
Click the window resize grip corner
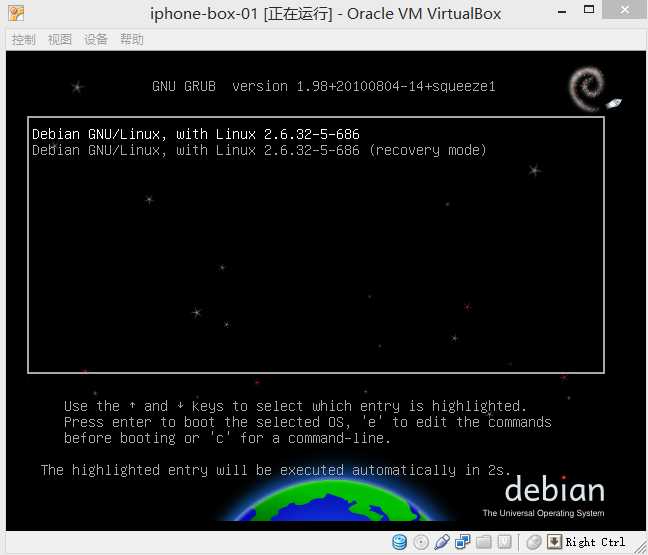point(640,548)
